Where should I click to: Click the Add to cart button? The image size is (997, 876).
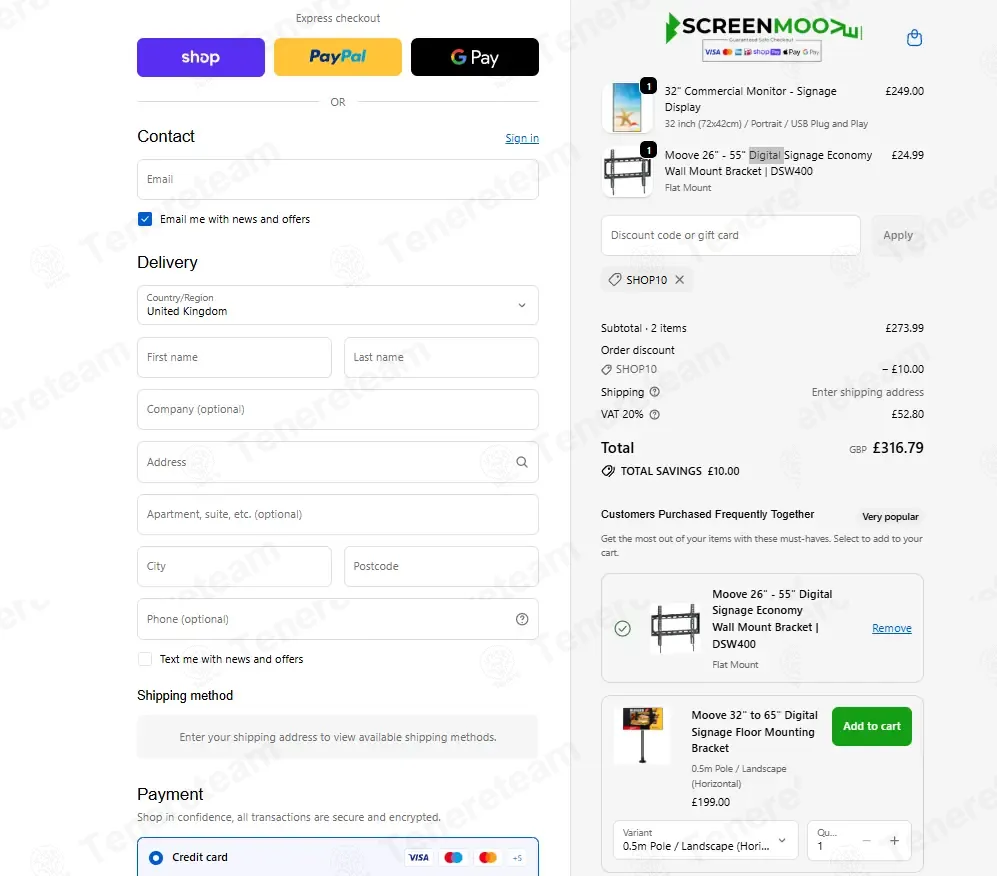871,726
